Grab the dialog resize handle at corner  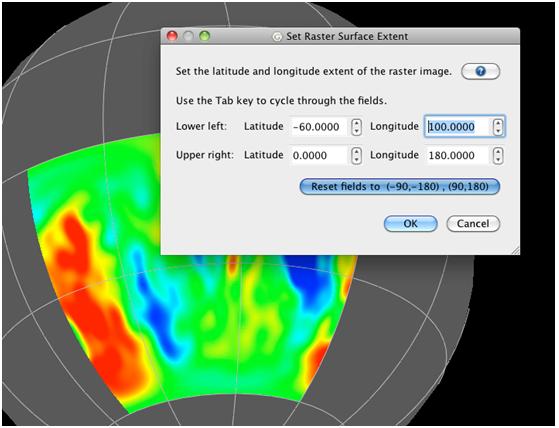[x=515, y=251]
